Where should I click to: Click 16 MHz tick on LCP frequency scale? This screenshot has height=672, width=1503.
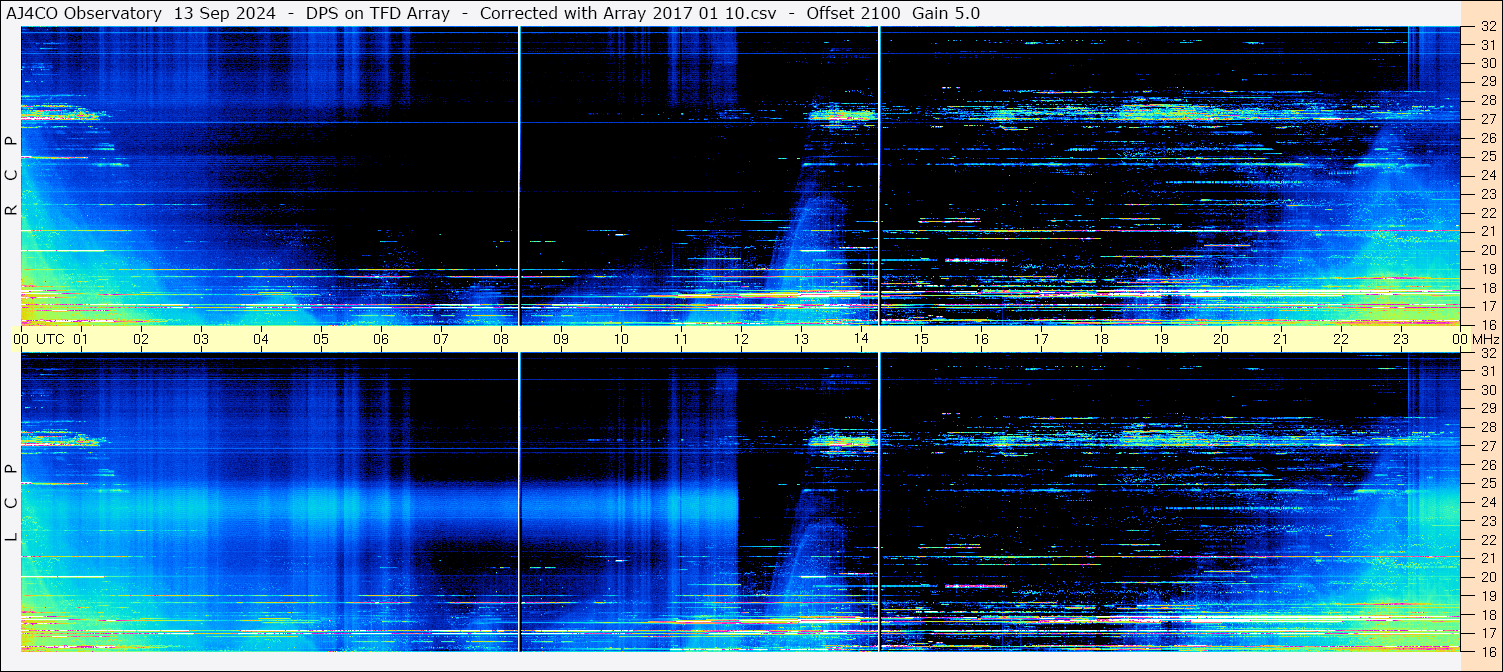tap(1488, 651)
